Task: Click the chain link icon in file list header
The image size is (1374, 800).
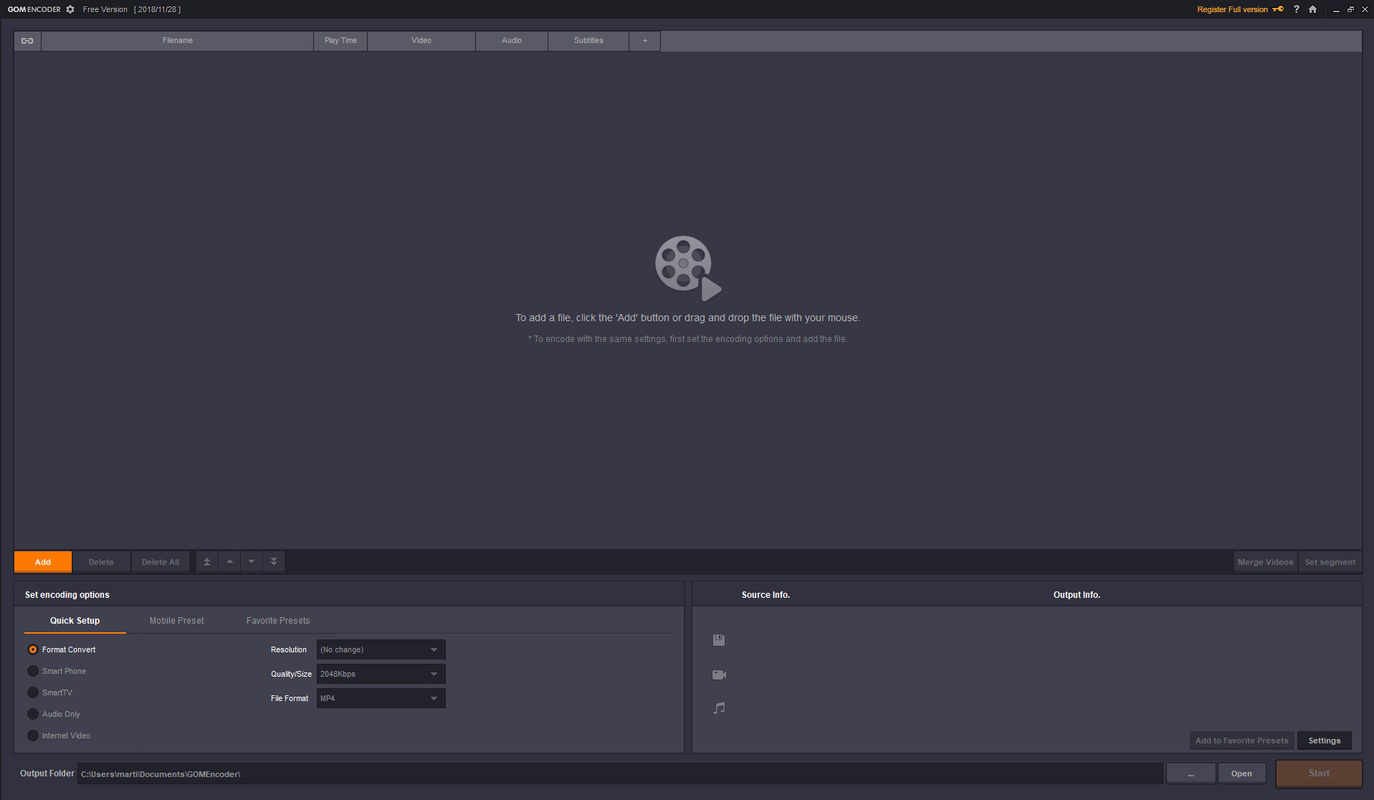Action: pyautogui.click(x=27, y=40)
